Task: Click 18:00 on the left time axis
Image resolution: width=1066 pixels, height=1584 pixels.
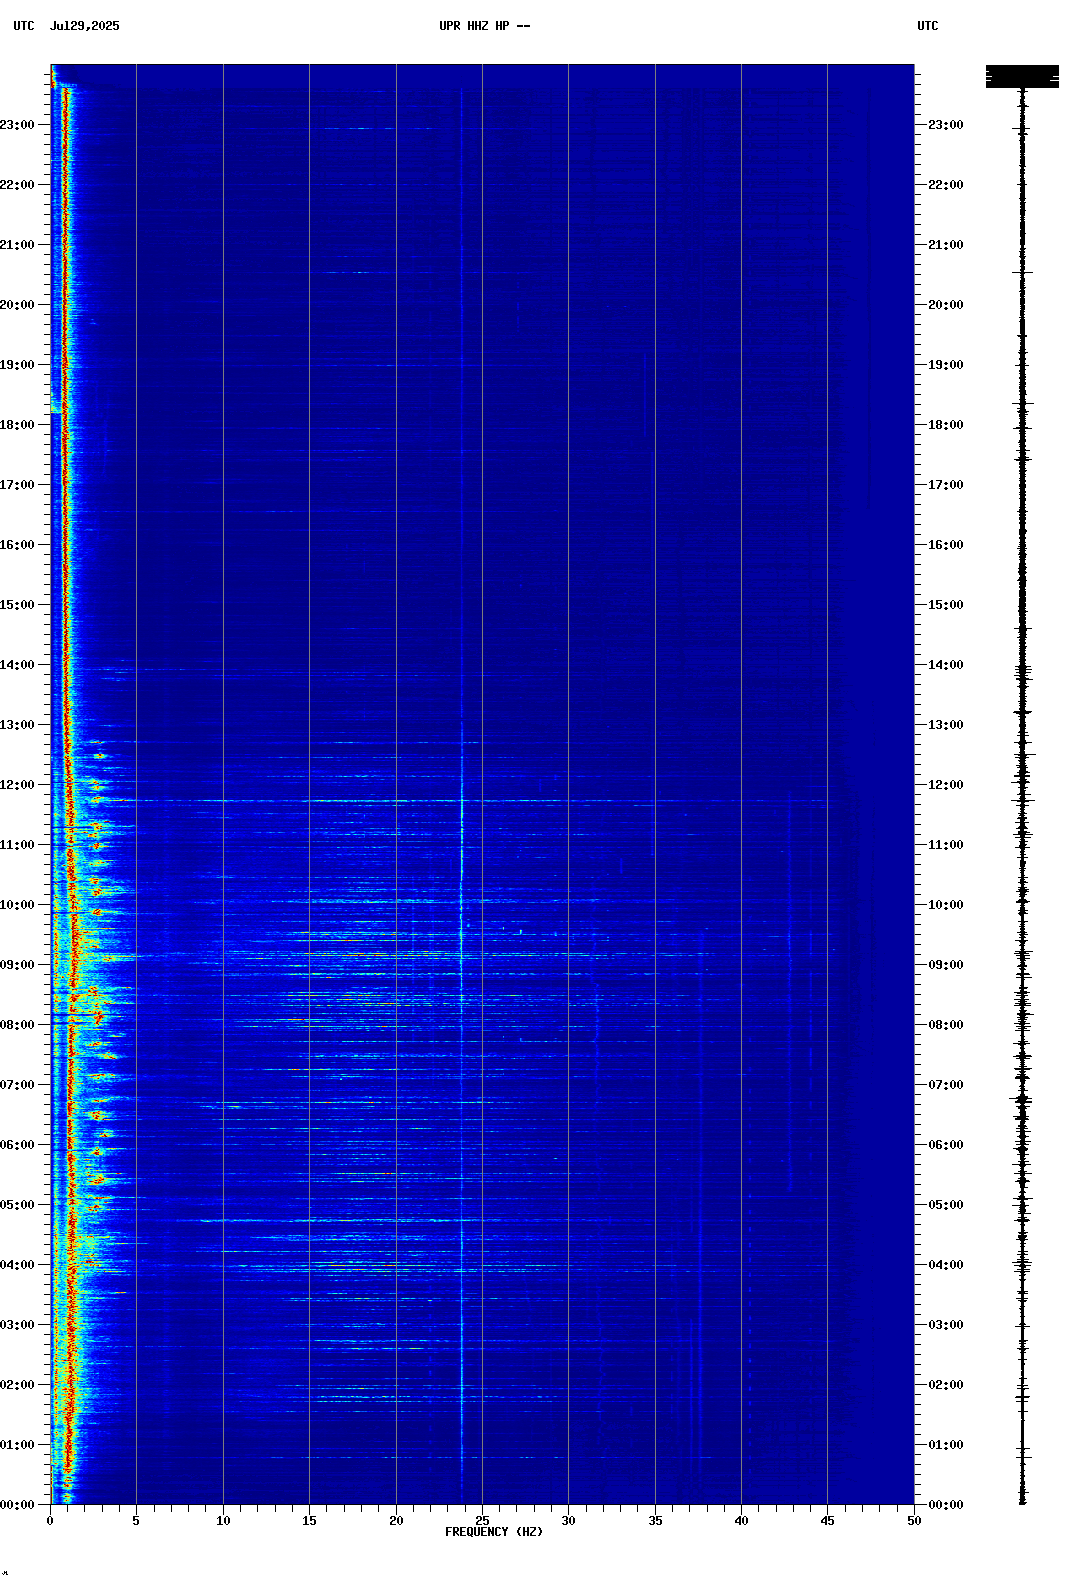Action: pos(18,425)
